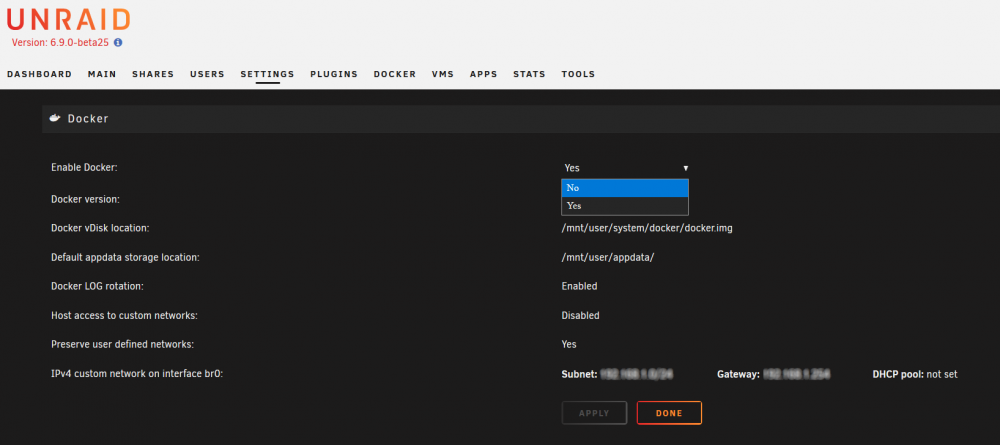Go to the Tools tab

(578, 74)
